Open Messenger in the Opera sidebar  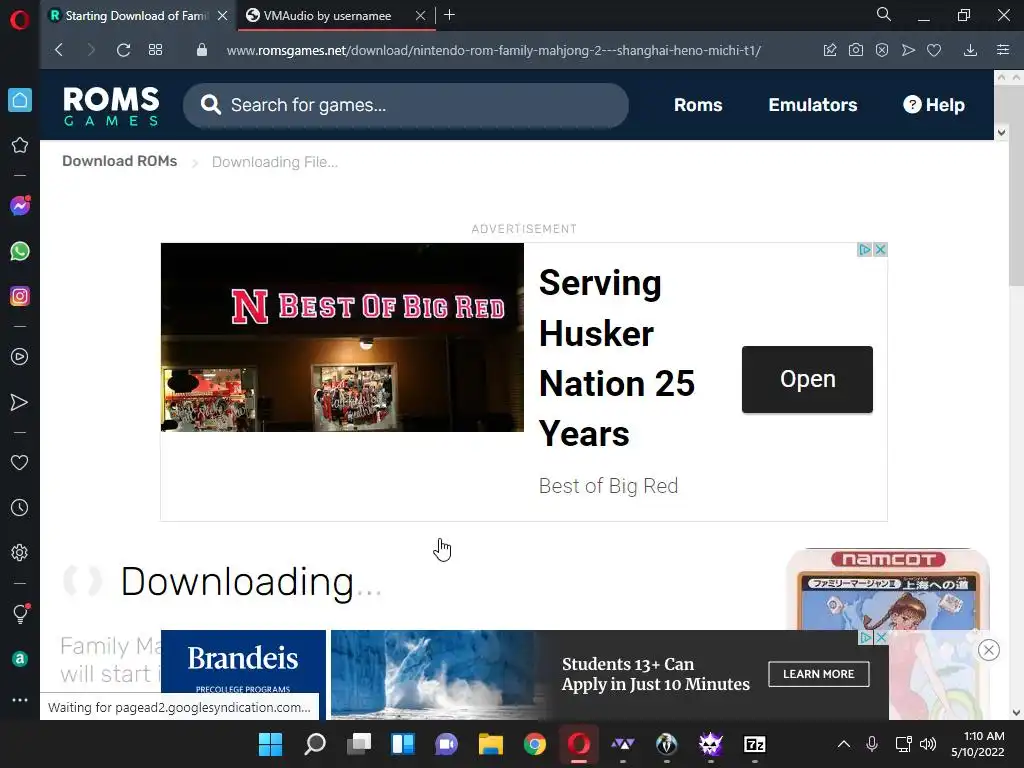click(20, 206)
